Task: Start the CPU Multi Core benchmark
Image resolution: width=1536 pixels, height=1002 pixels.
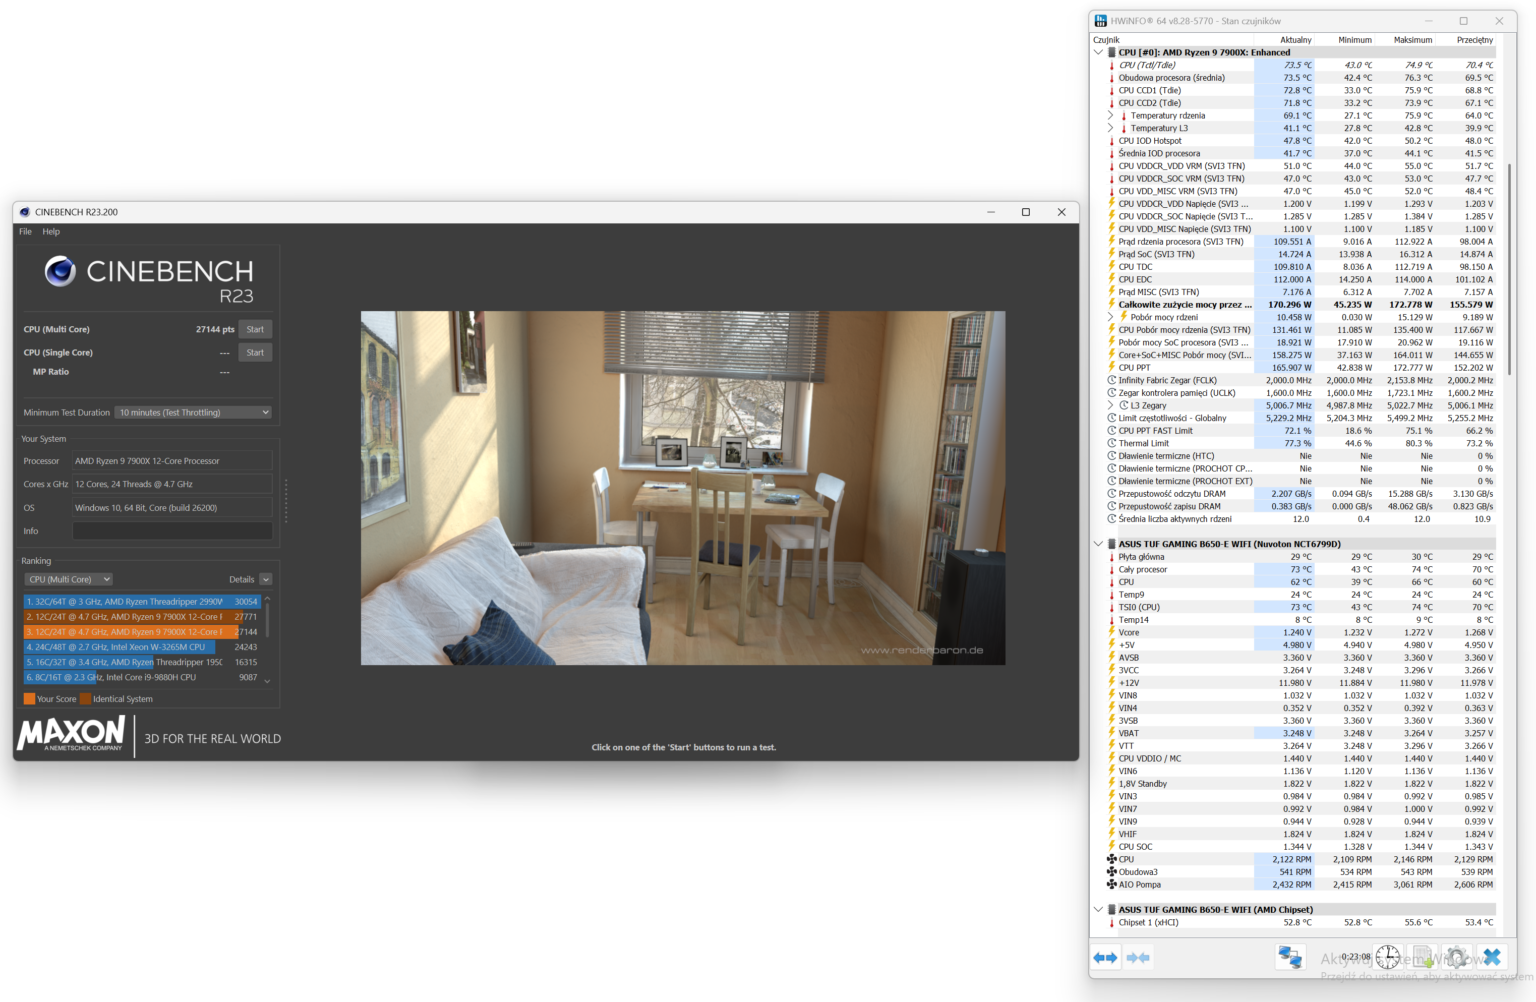Action: (255, 328)
